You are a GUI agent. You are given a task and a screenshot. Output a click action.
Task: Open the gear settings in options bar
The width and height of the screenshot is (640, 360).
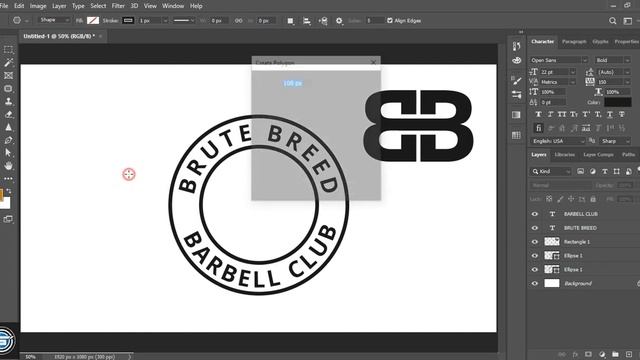pyautogui.click(x=339, y=21)
